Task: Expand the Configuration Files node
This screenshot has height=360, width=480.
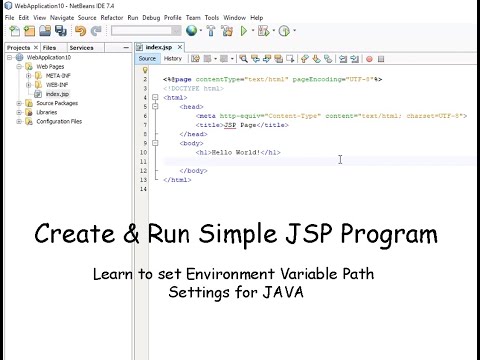Action: tap(19, 122)
